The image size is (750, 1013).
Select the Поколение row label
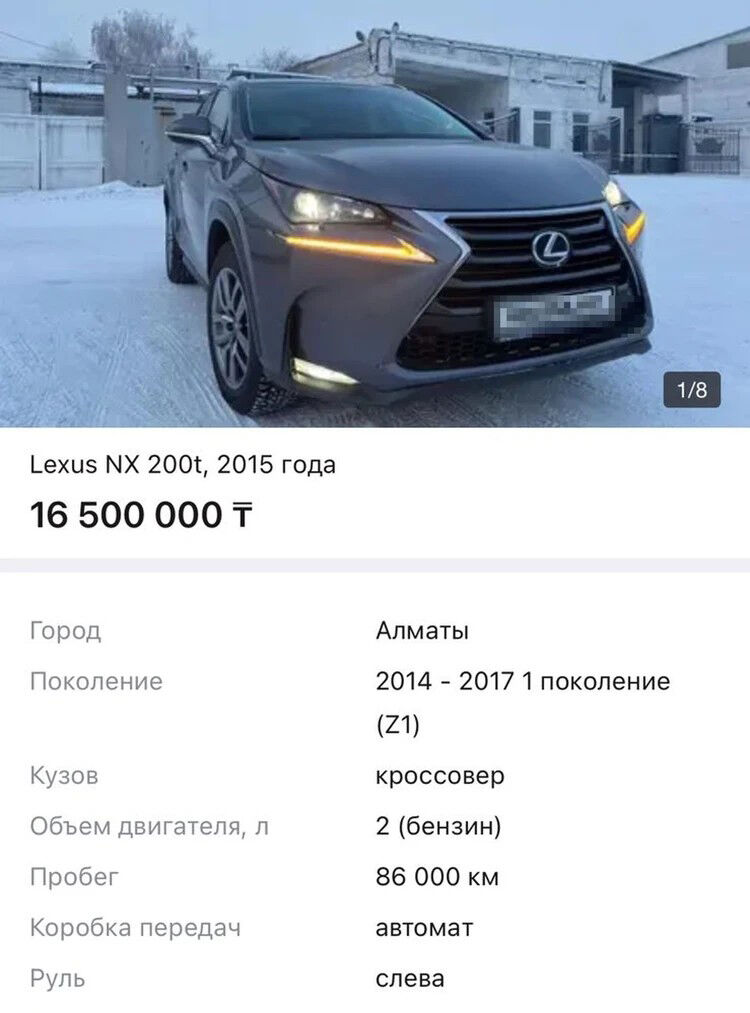pyautogui.click(x=96, y=681)
